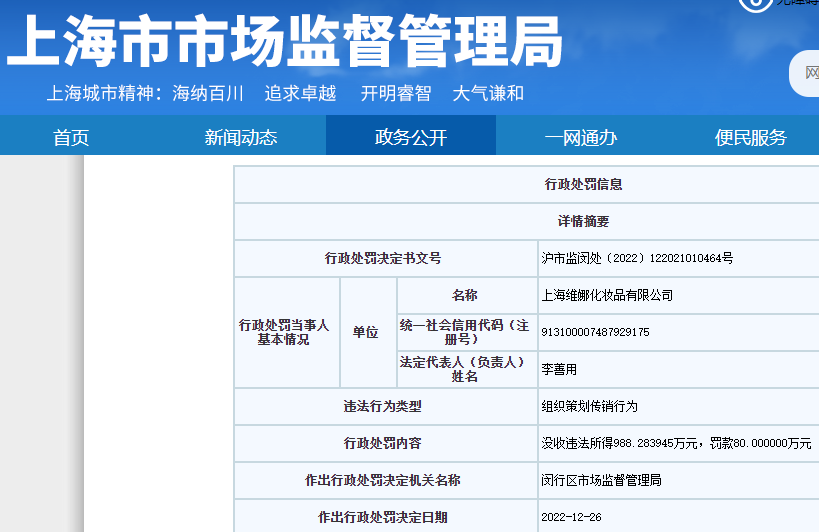
Task: Click the violation type 组织策划传销行为
Action: [x=589, y=406]
